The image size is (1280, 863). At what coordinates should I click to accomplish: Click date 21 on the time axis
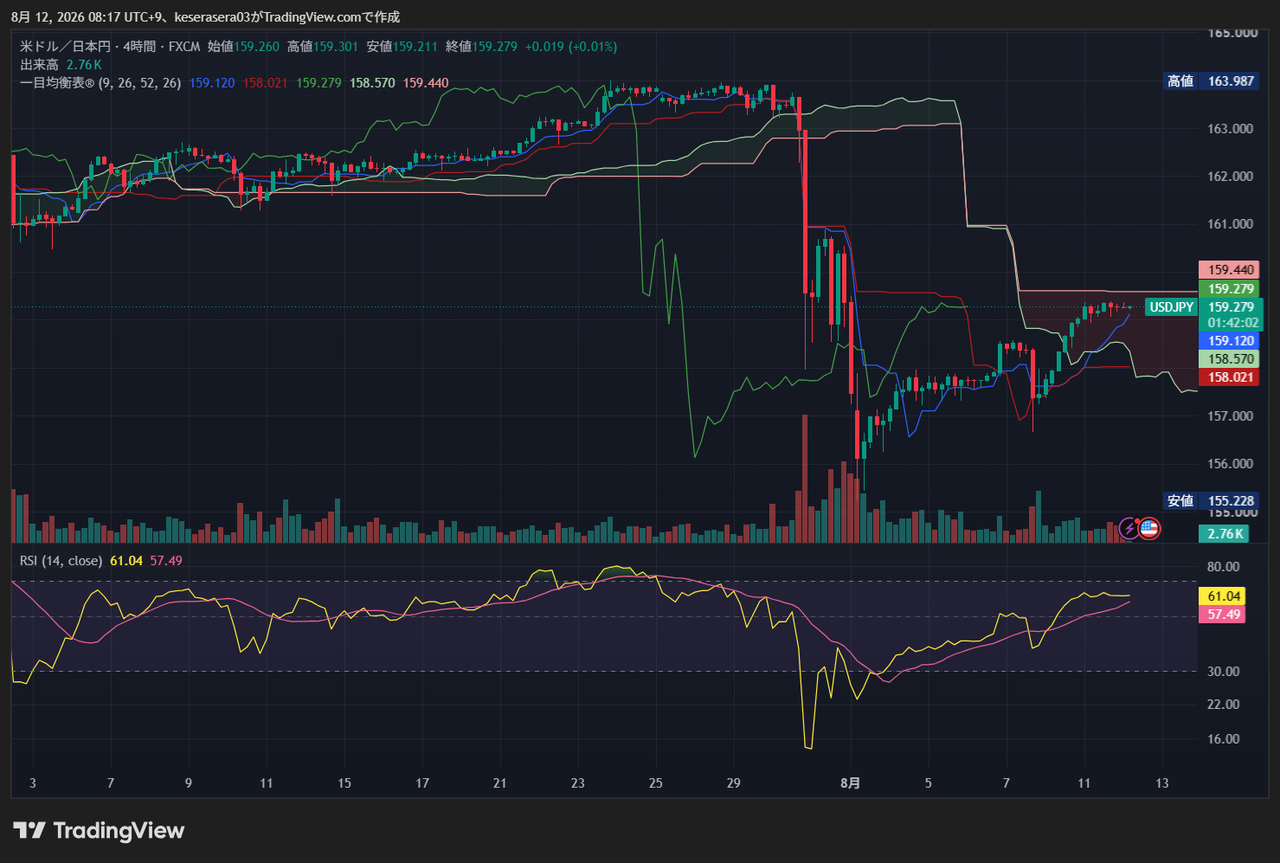pos(500,783)
